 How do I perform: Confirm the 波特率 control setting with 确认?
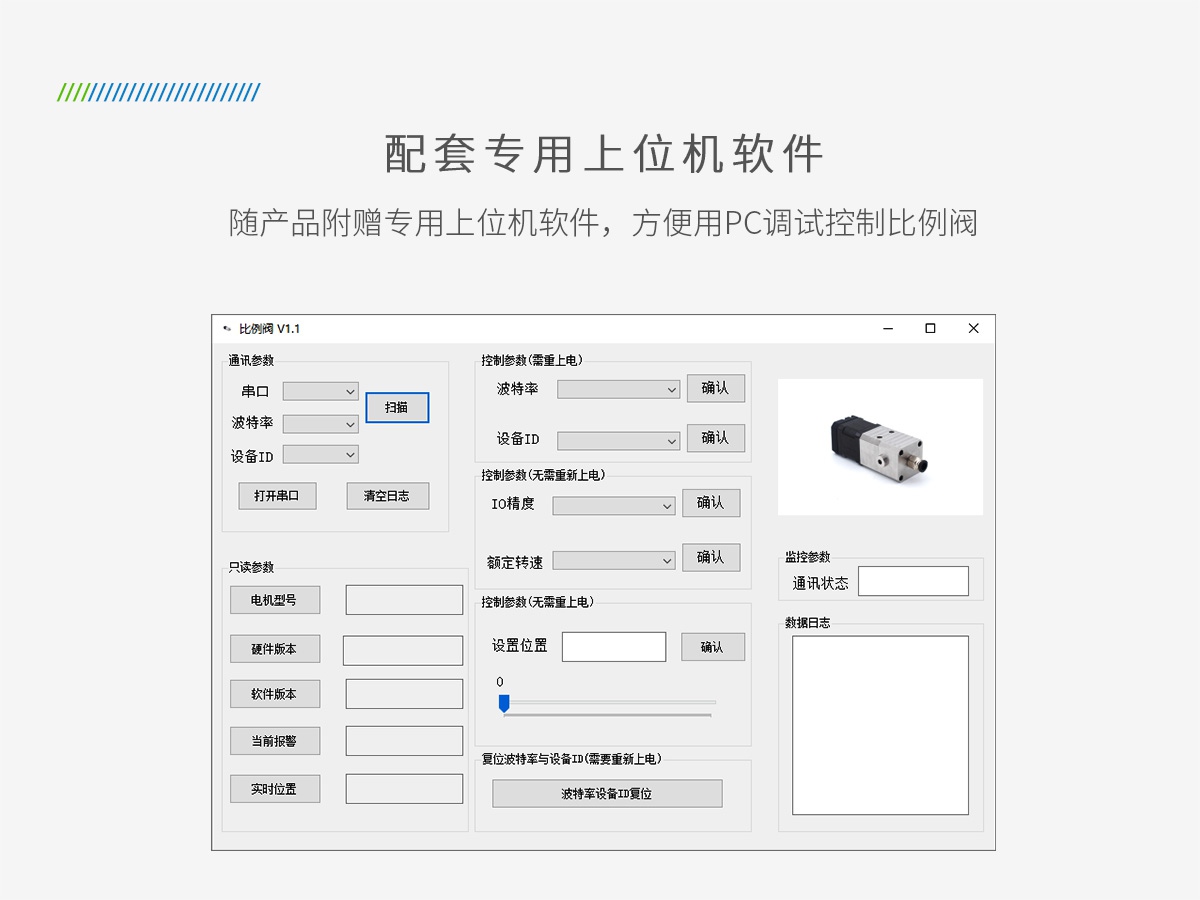tap(716, 388)
